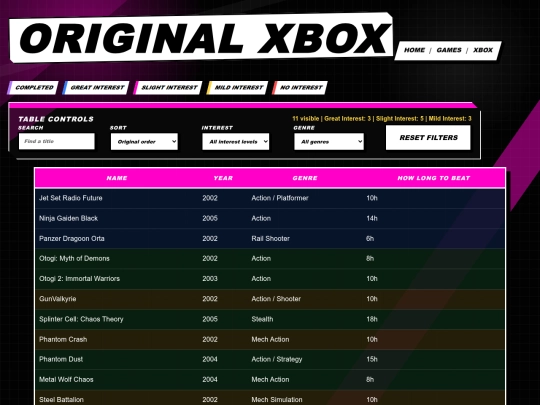
Task: Focus the Find a title search field
Action: coord(57,141)
